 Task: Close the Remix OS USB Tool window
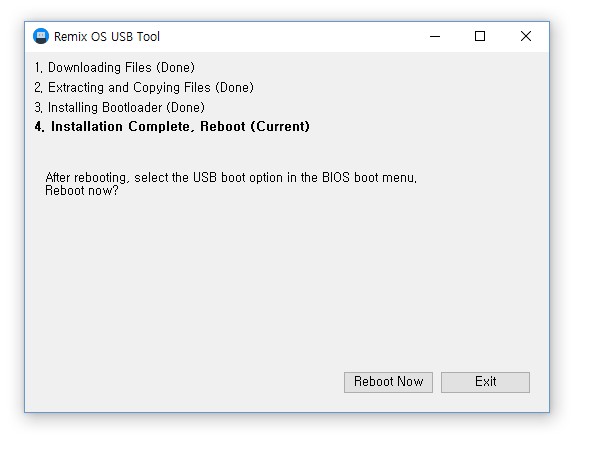[x=526, y=37]
